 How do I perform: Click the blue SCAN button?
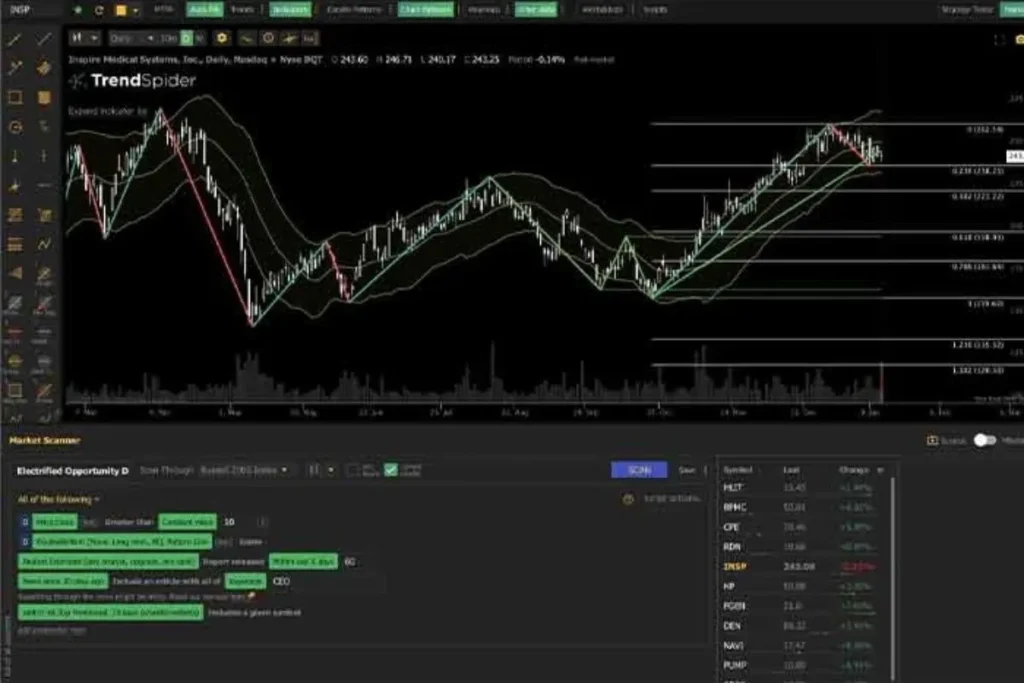pos(638,470)
